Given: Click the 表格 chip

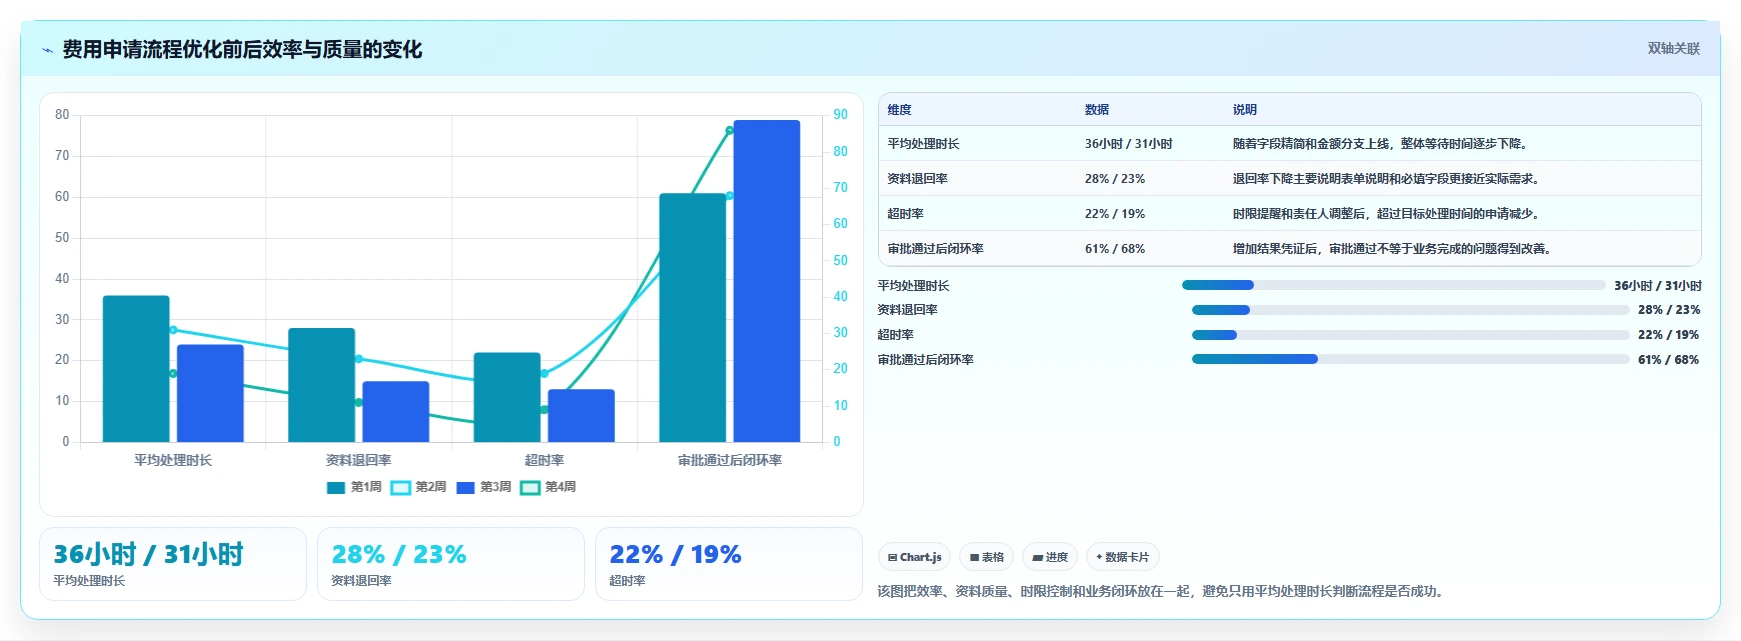Looking at the screenshot, I should [x=986, y=557].
